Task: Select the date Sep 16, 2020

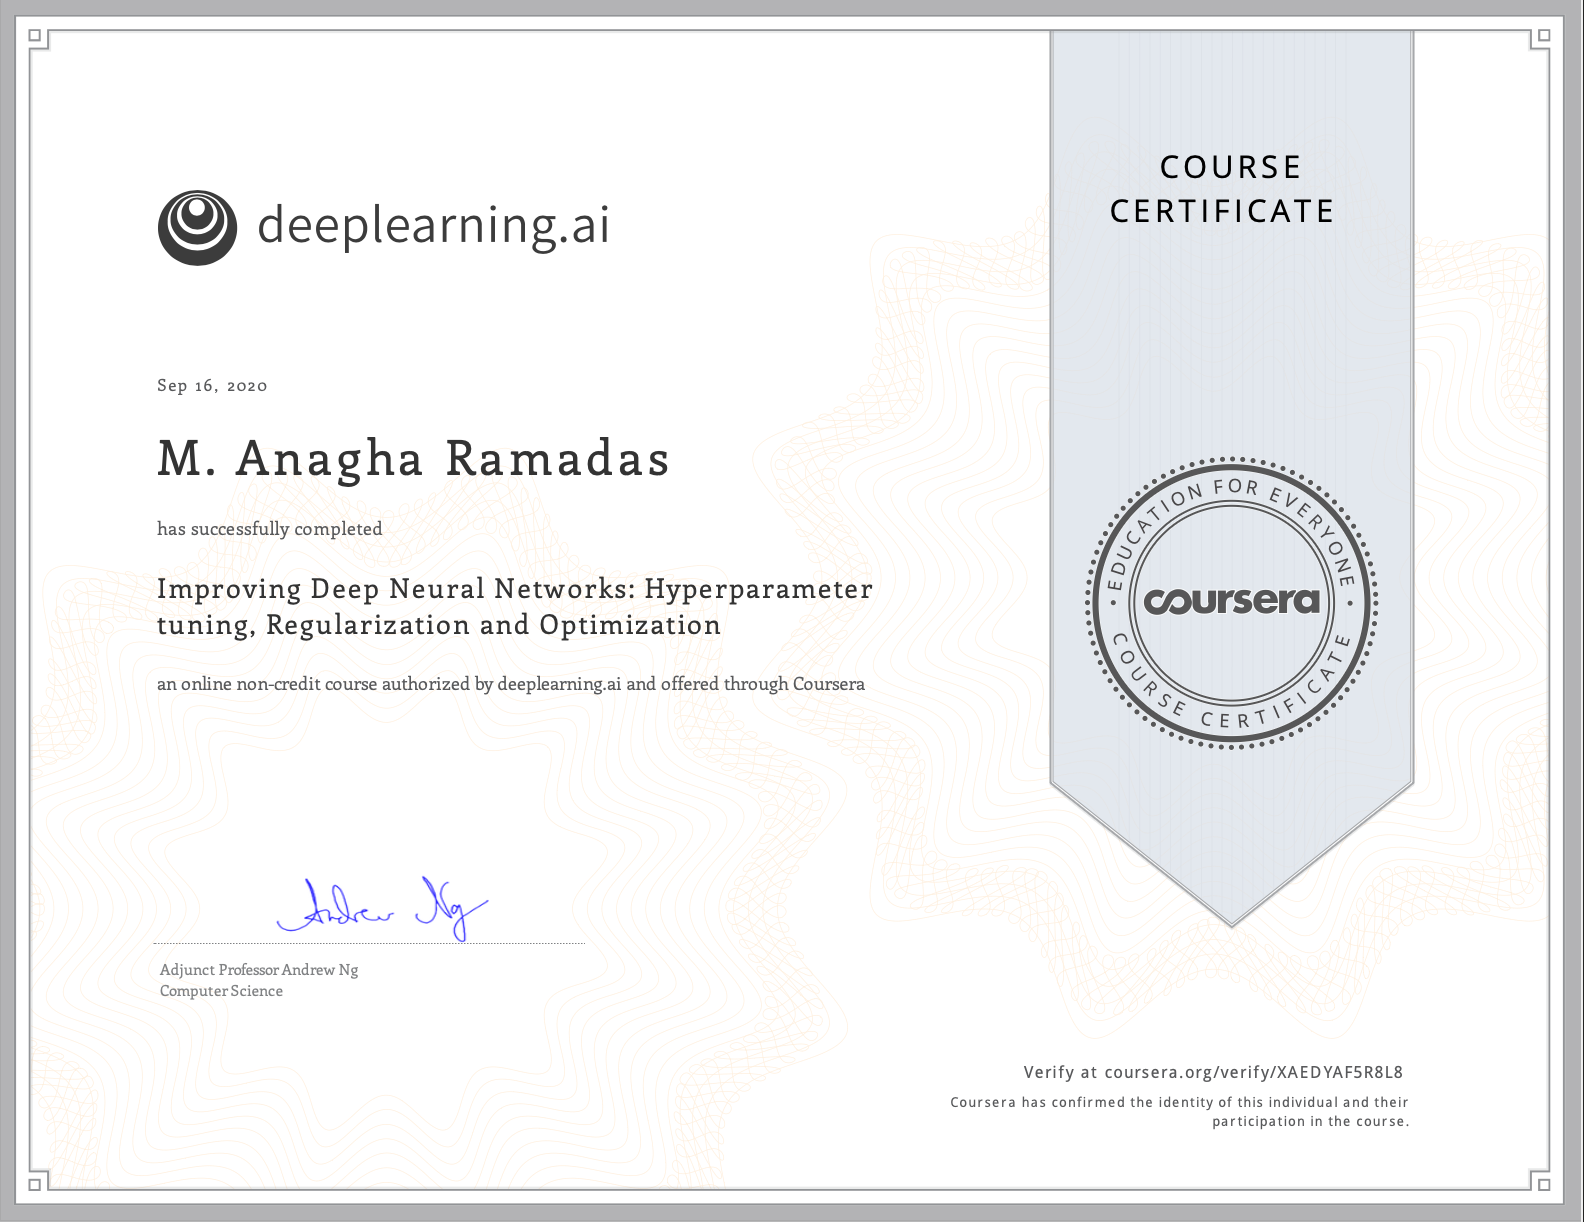Action: click(212, 386)
